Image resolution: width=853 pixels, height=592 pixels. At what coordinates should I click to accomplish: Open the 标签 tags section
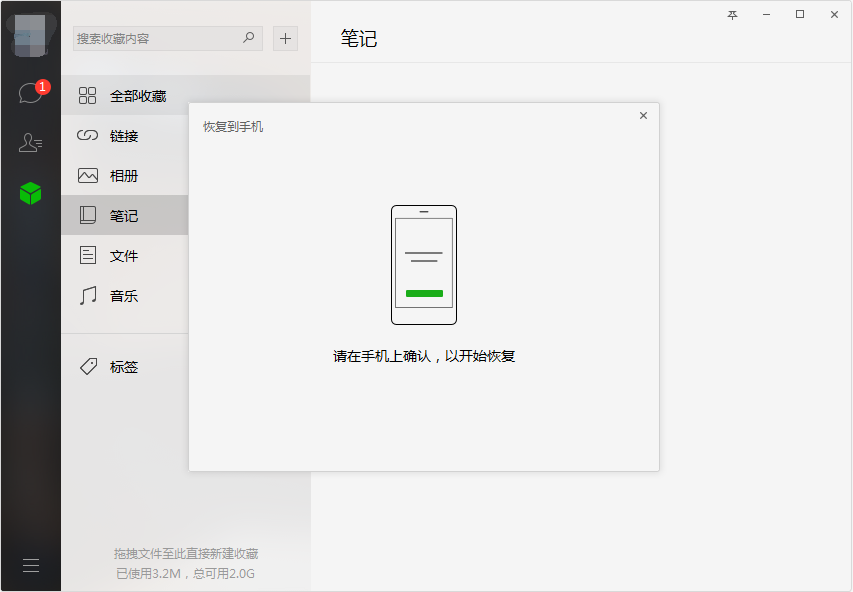click(125, 367)
